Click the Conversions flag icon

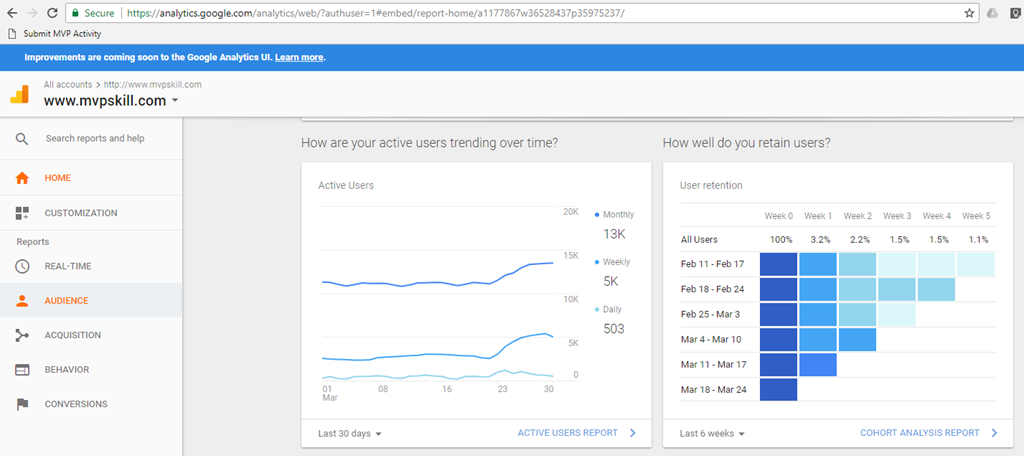22,404
